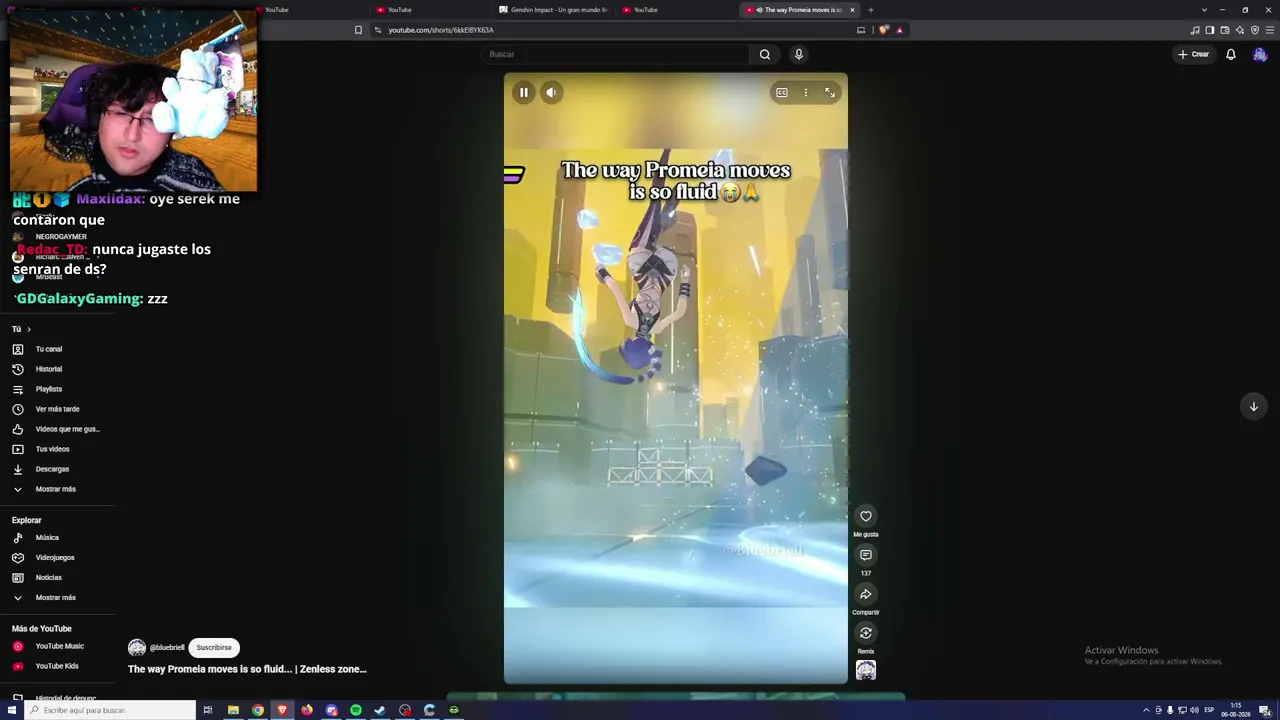The height and width of the screenshot is (720, 1280).
Task: Open the tab search dropdown chevron
Action: tap(1204, 10)
